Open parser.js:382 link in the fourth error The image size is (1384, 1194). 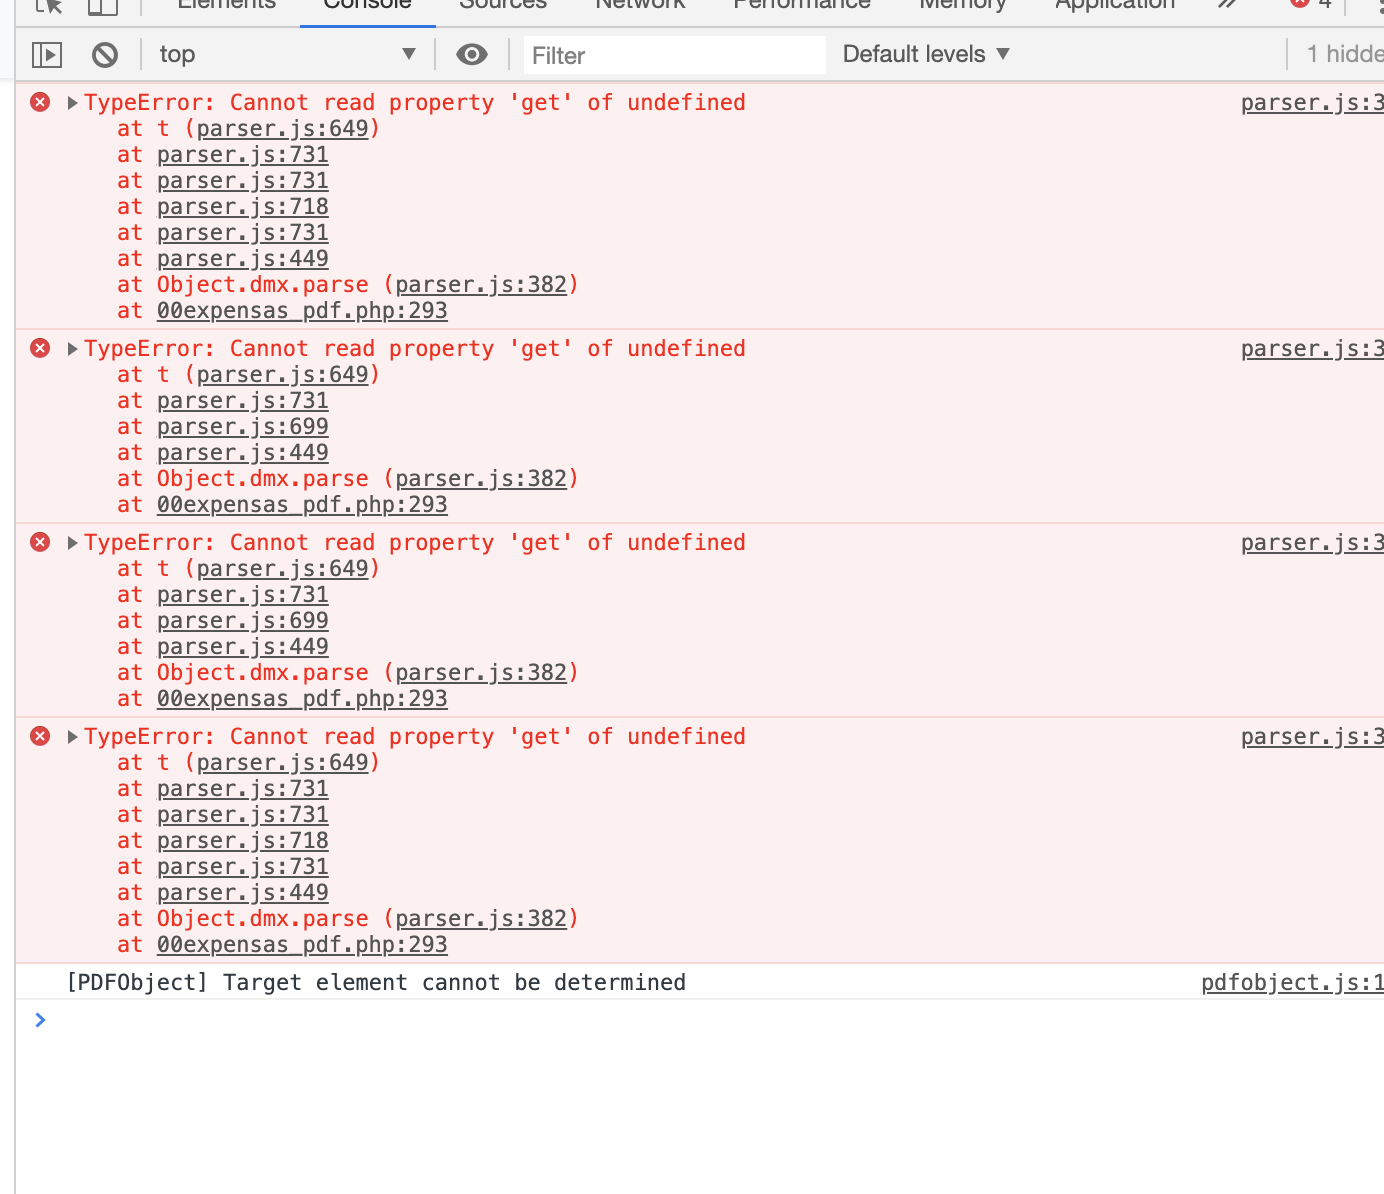[x=481, y=919]
